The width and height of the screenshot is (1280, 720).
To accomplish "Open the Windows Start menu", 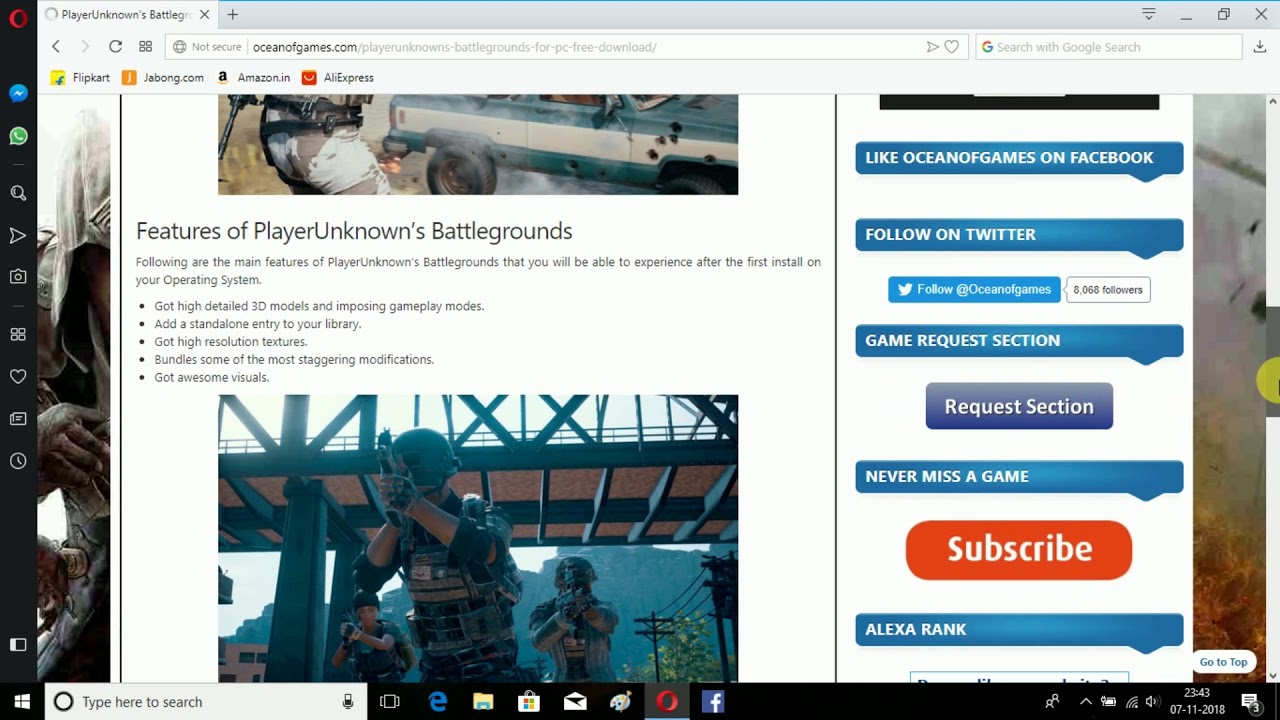I will [22, 702].
